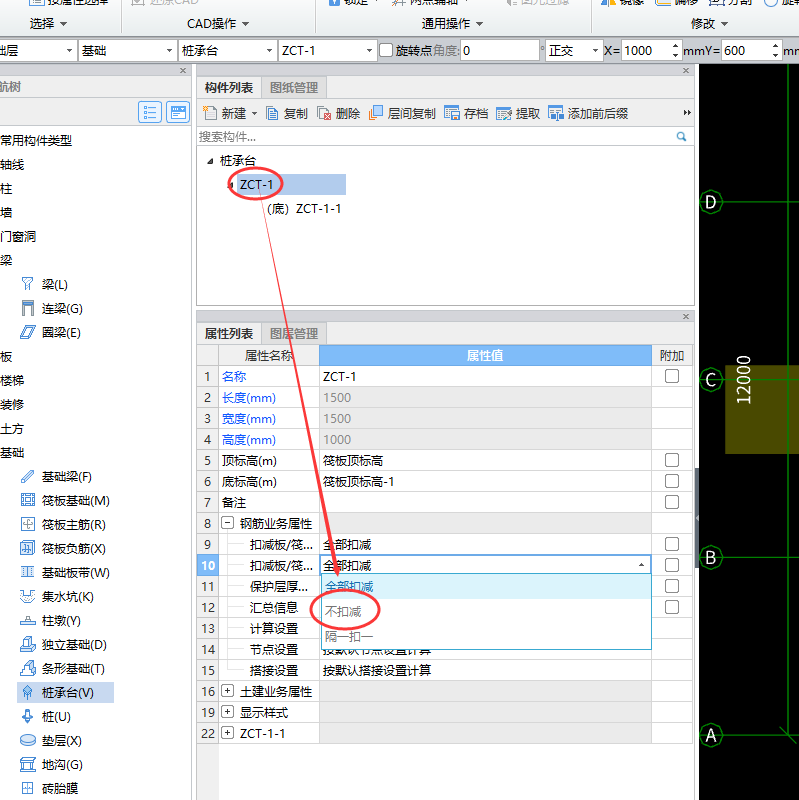Increase the Y offset stepper
The width and height of the screenshot is (799, 800).
(775, 46)
